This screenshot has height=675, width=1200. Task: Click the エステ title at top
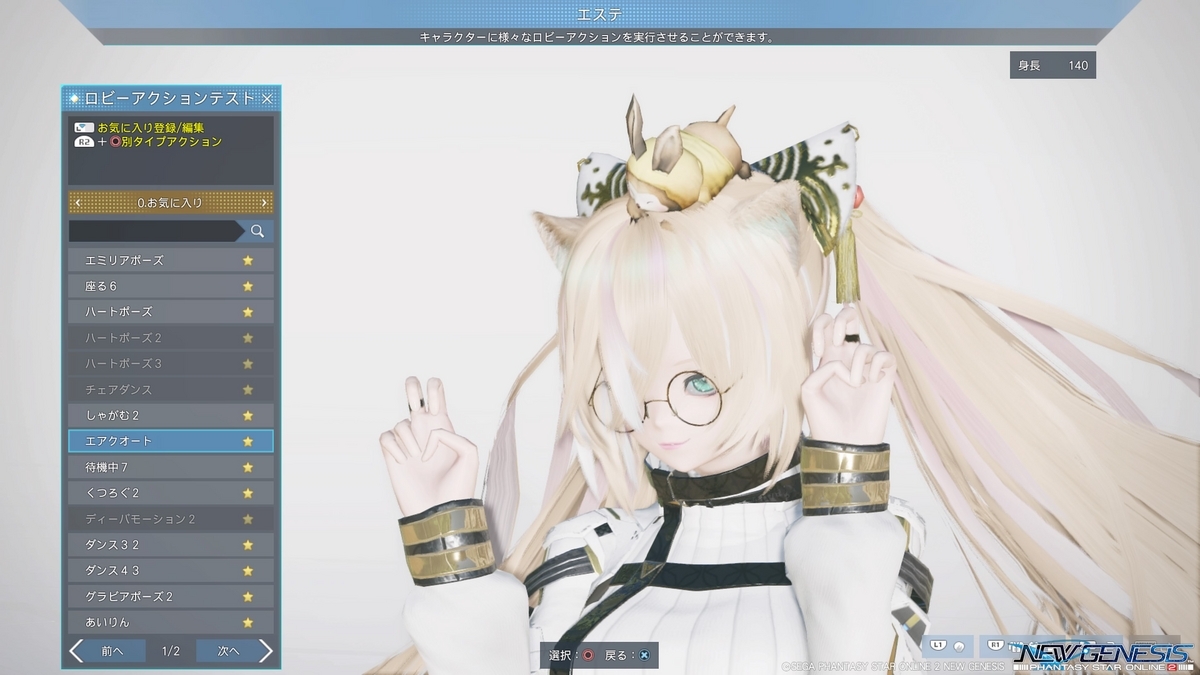600,14
